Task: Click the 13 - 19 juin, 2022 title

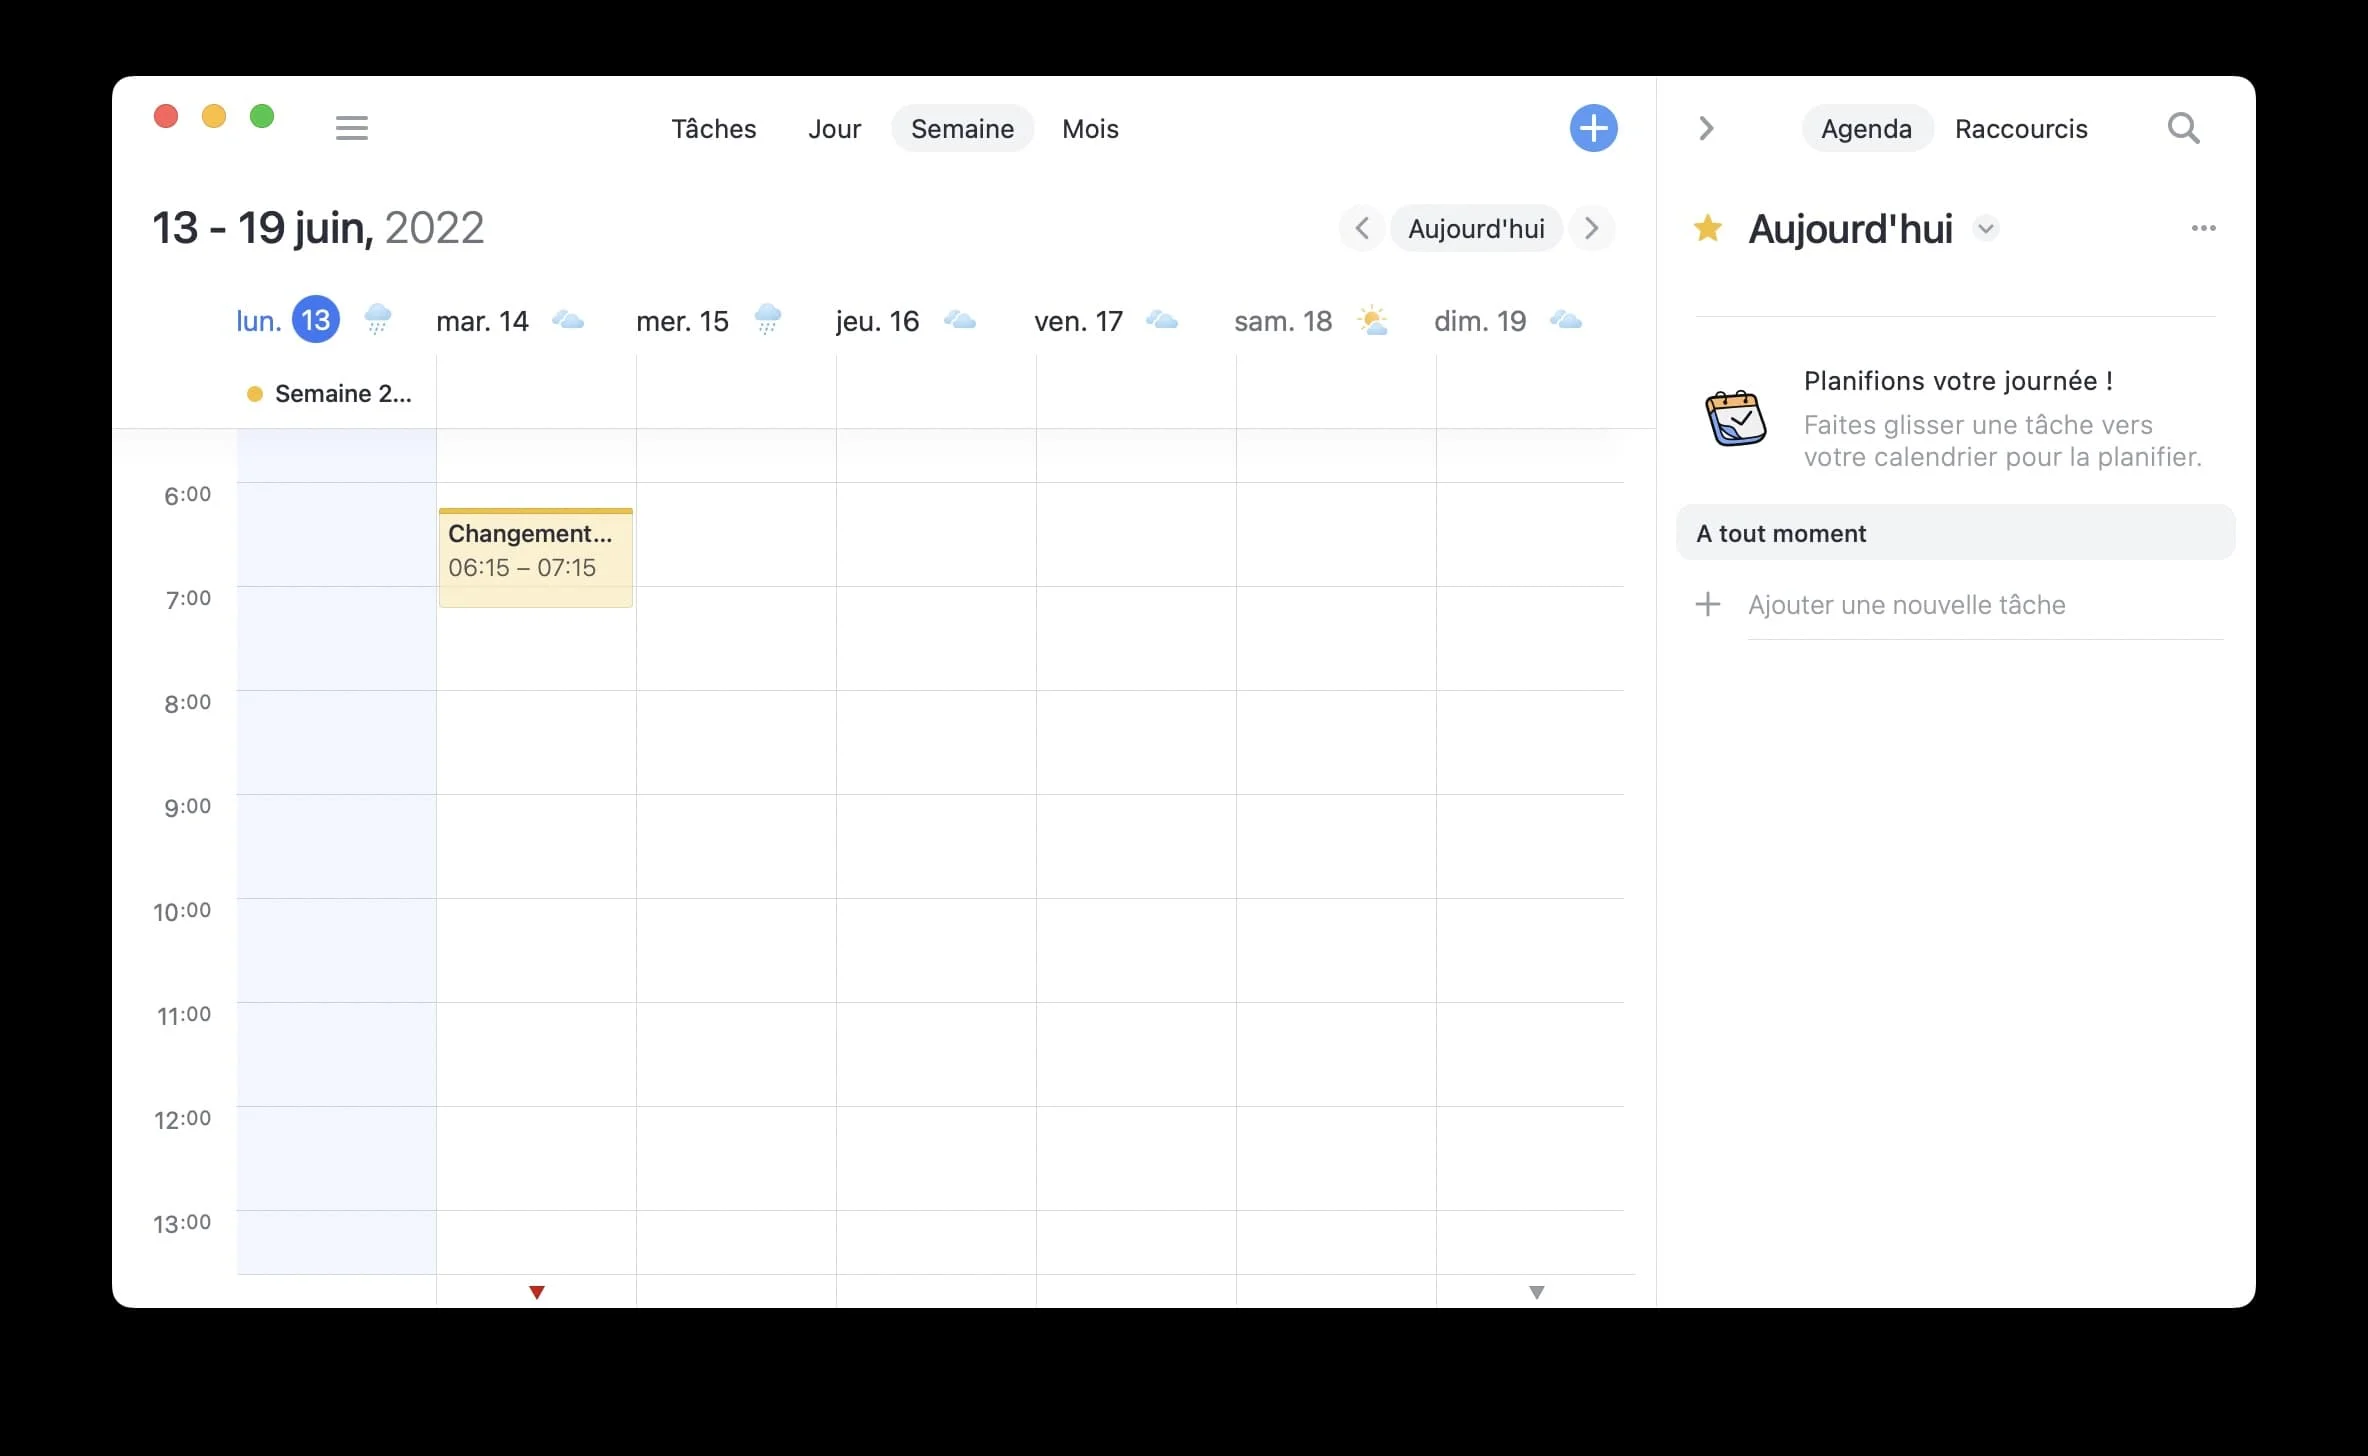Action: click(318, 228)
